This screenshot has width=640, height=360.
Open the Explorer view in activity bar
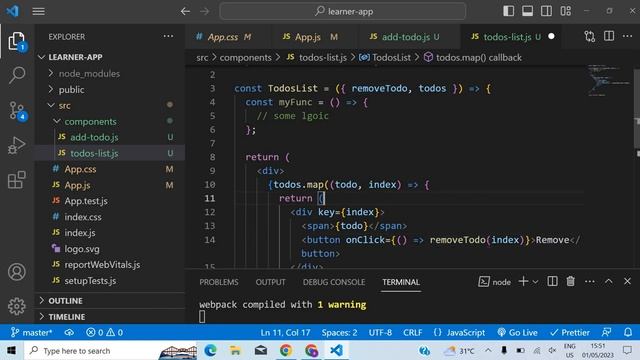click(16, 41)
